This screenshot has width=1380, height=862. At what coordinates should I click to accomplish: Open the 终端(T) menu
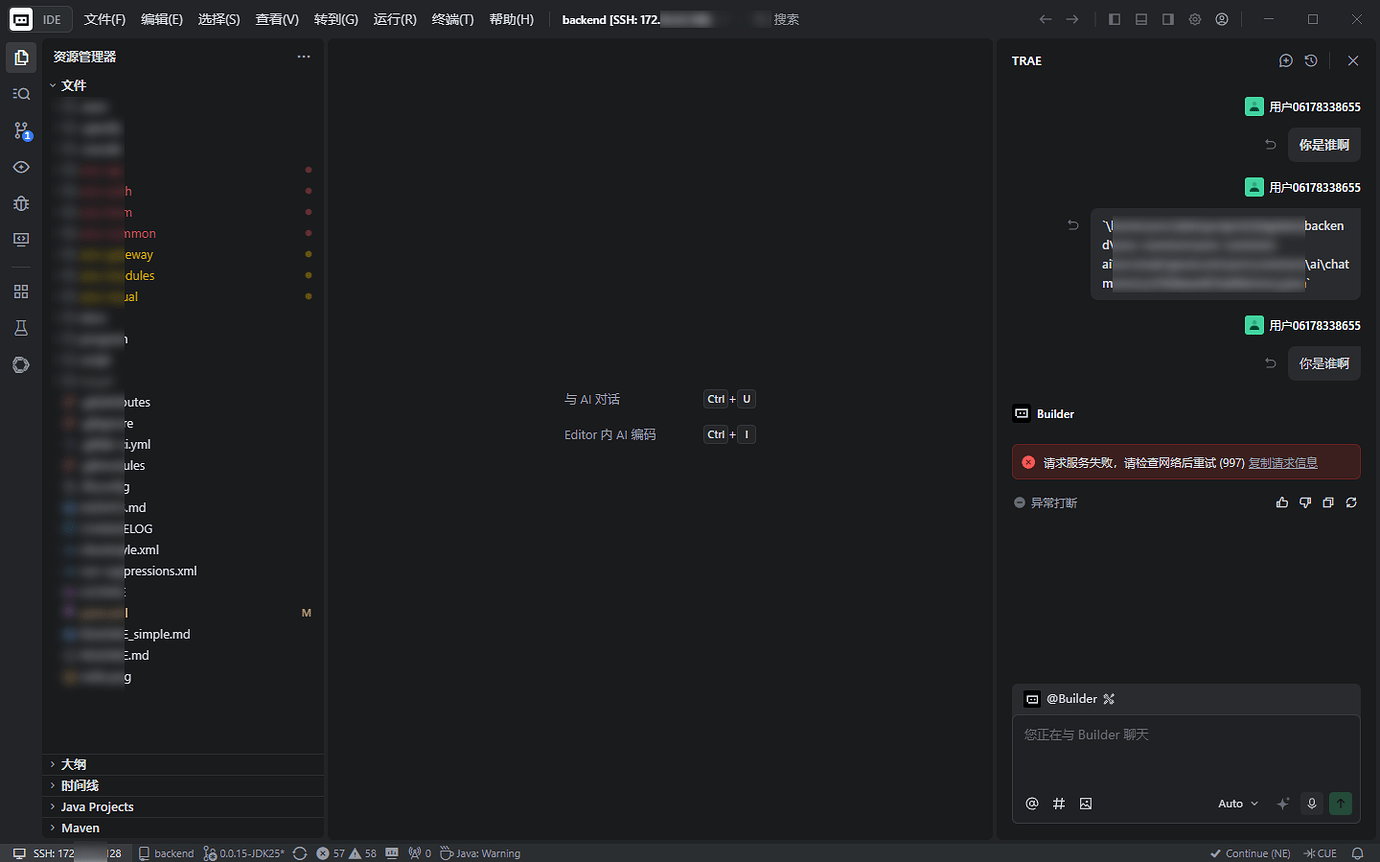point(453,19)
